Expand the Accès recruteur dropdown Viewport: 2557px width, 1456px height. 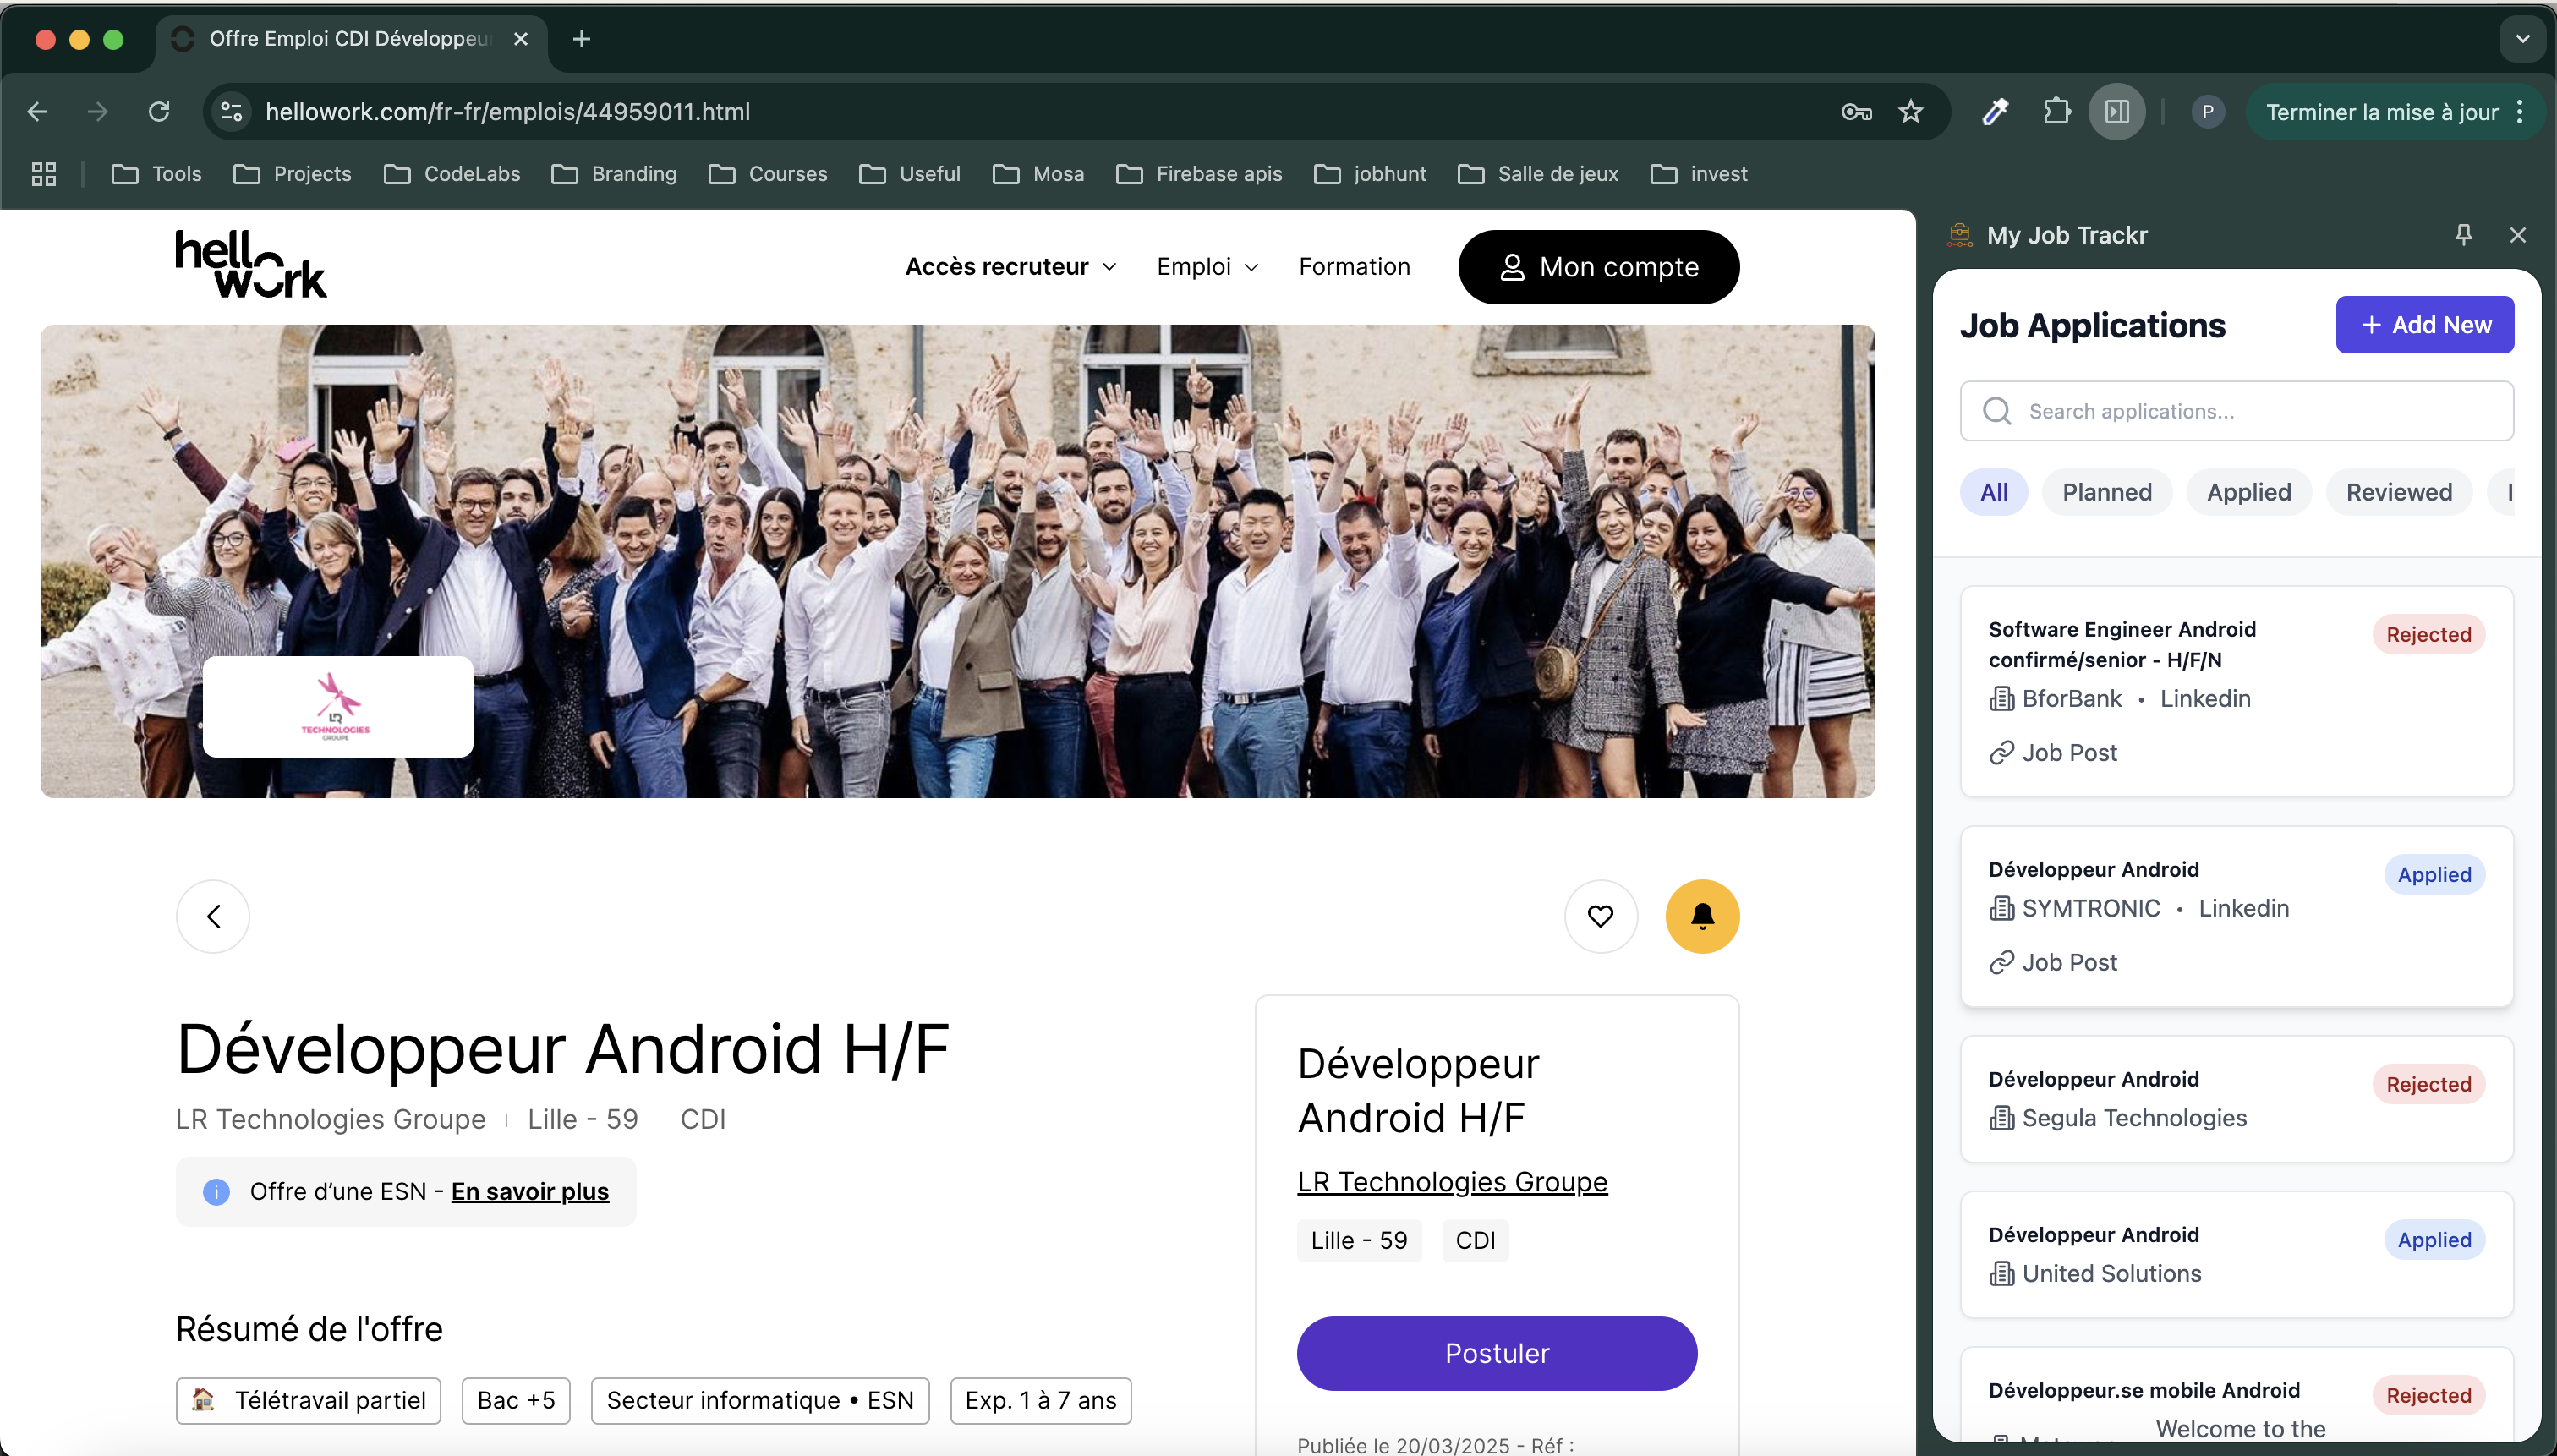(x=1009, y=266)
